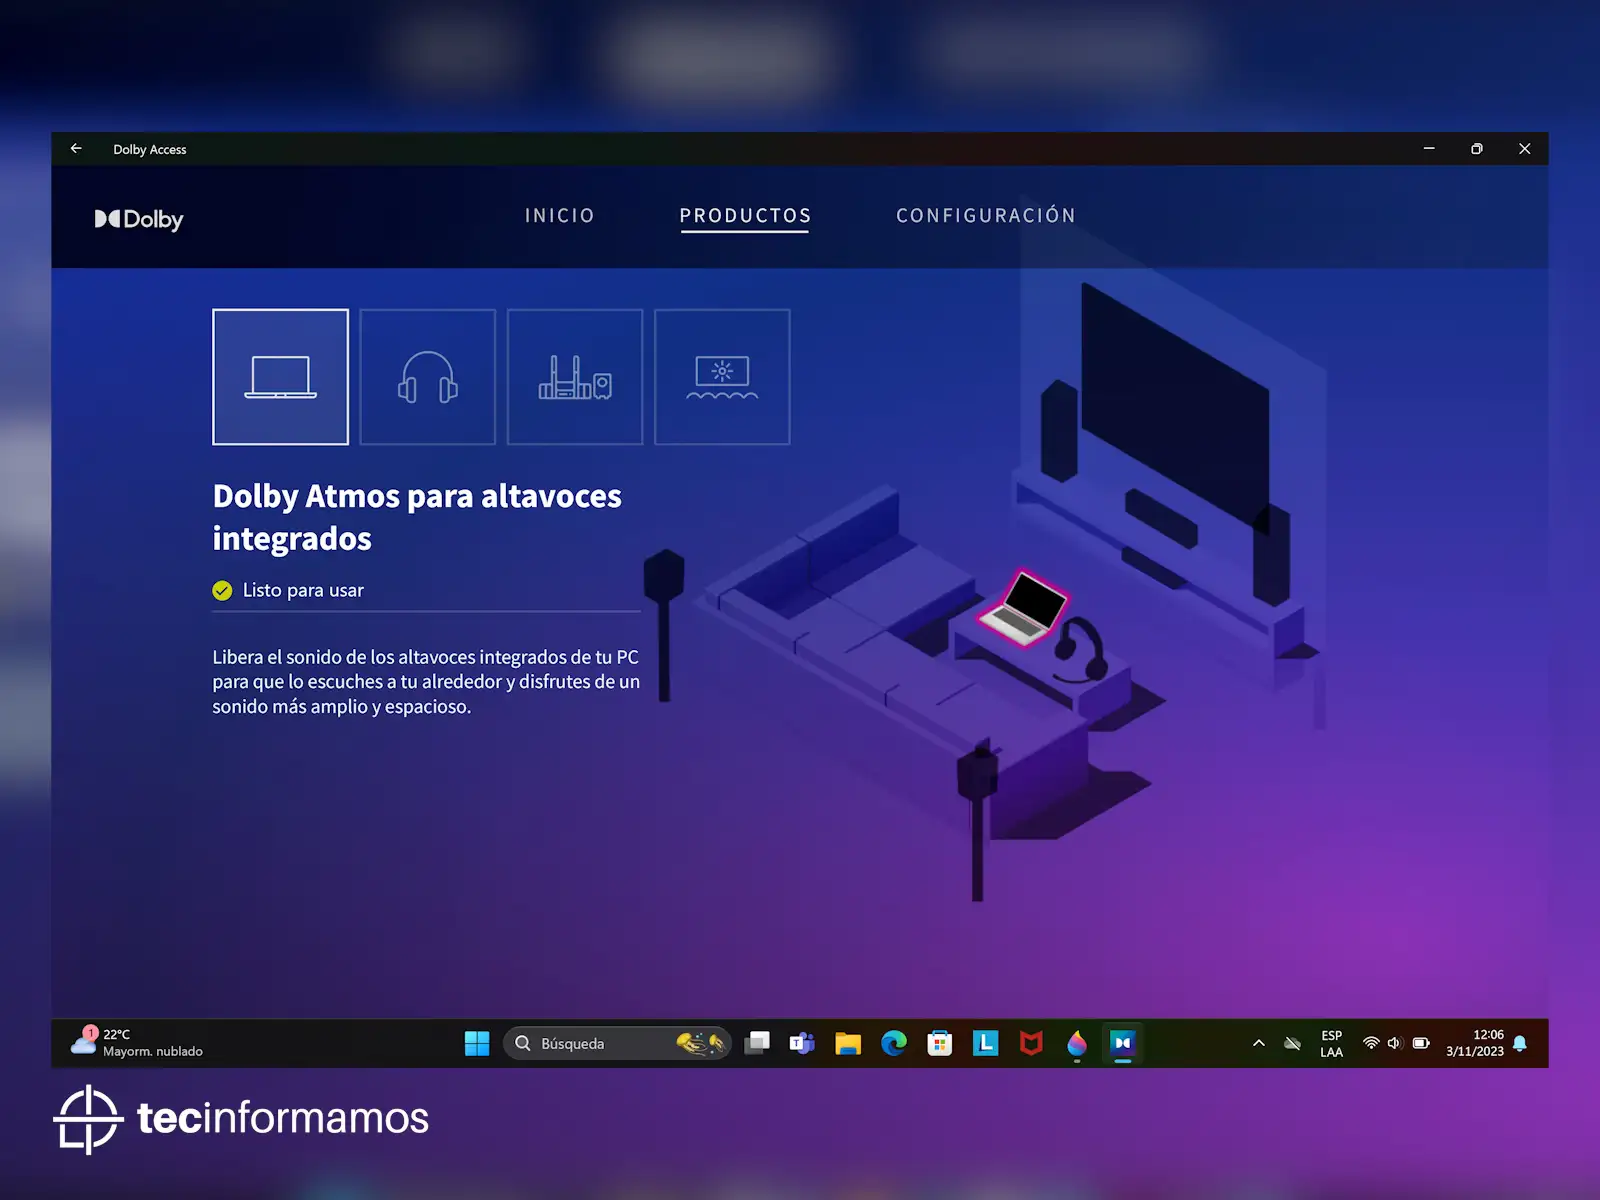
Task: Click the 'Libera el sonido' description paragraph
Action: pos(426,682)
